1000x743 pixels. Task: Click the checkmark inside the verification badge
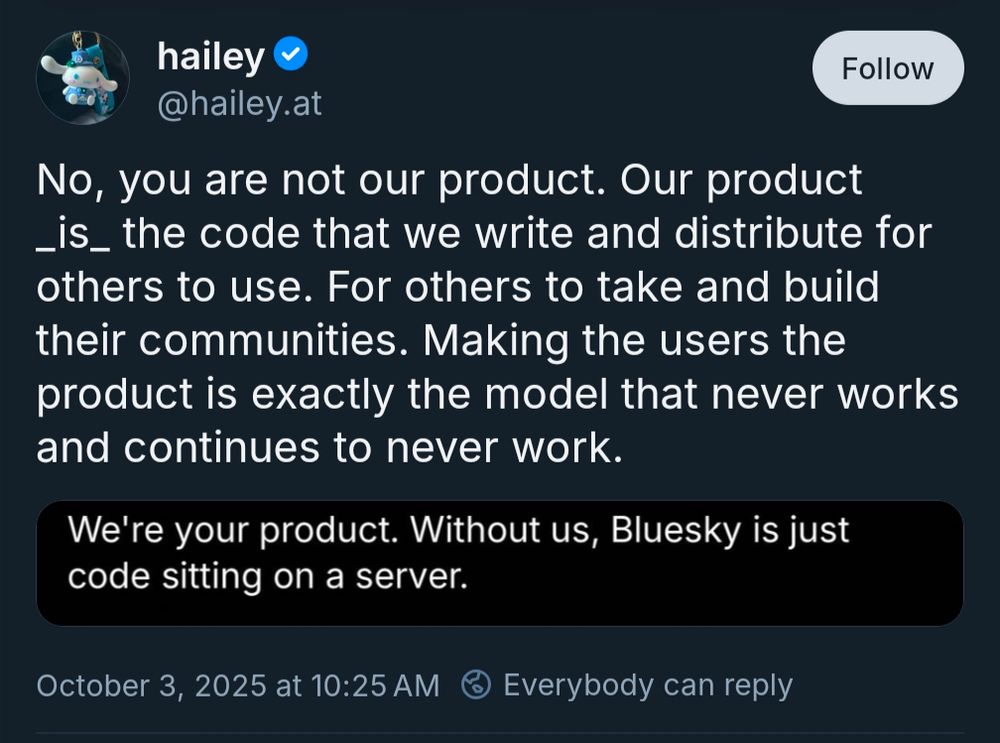[290, 55]
